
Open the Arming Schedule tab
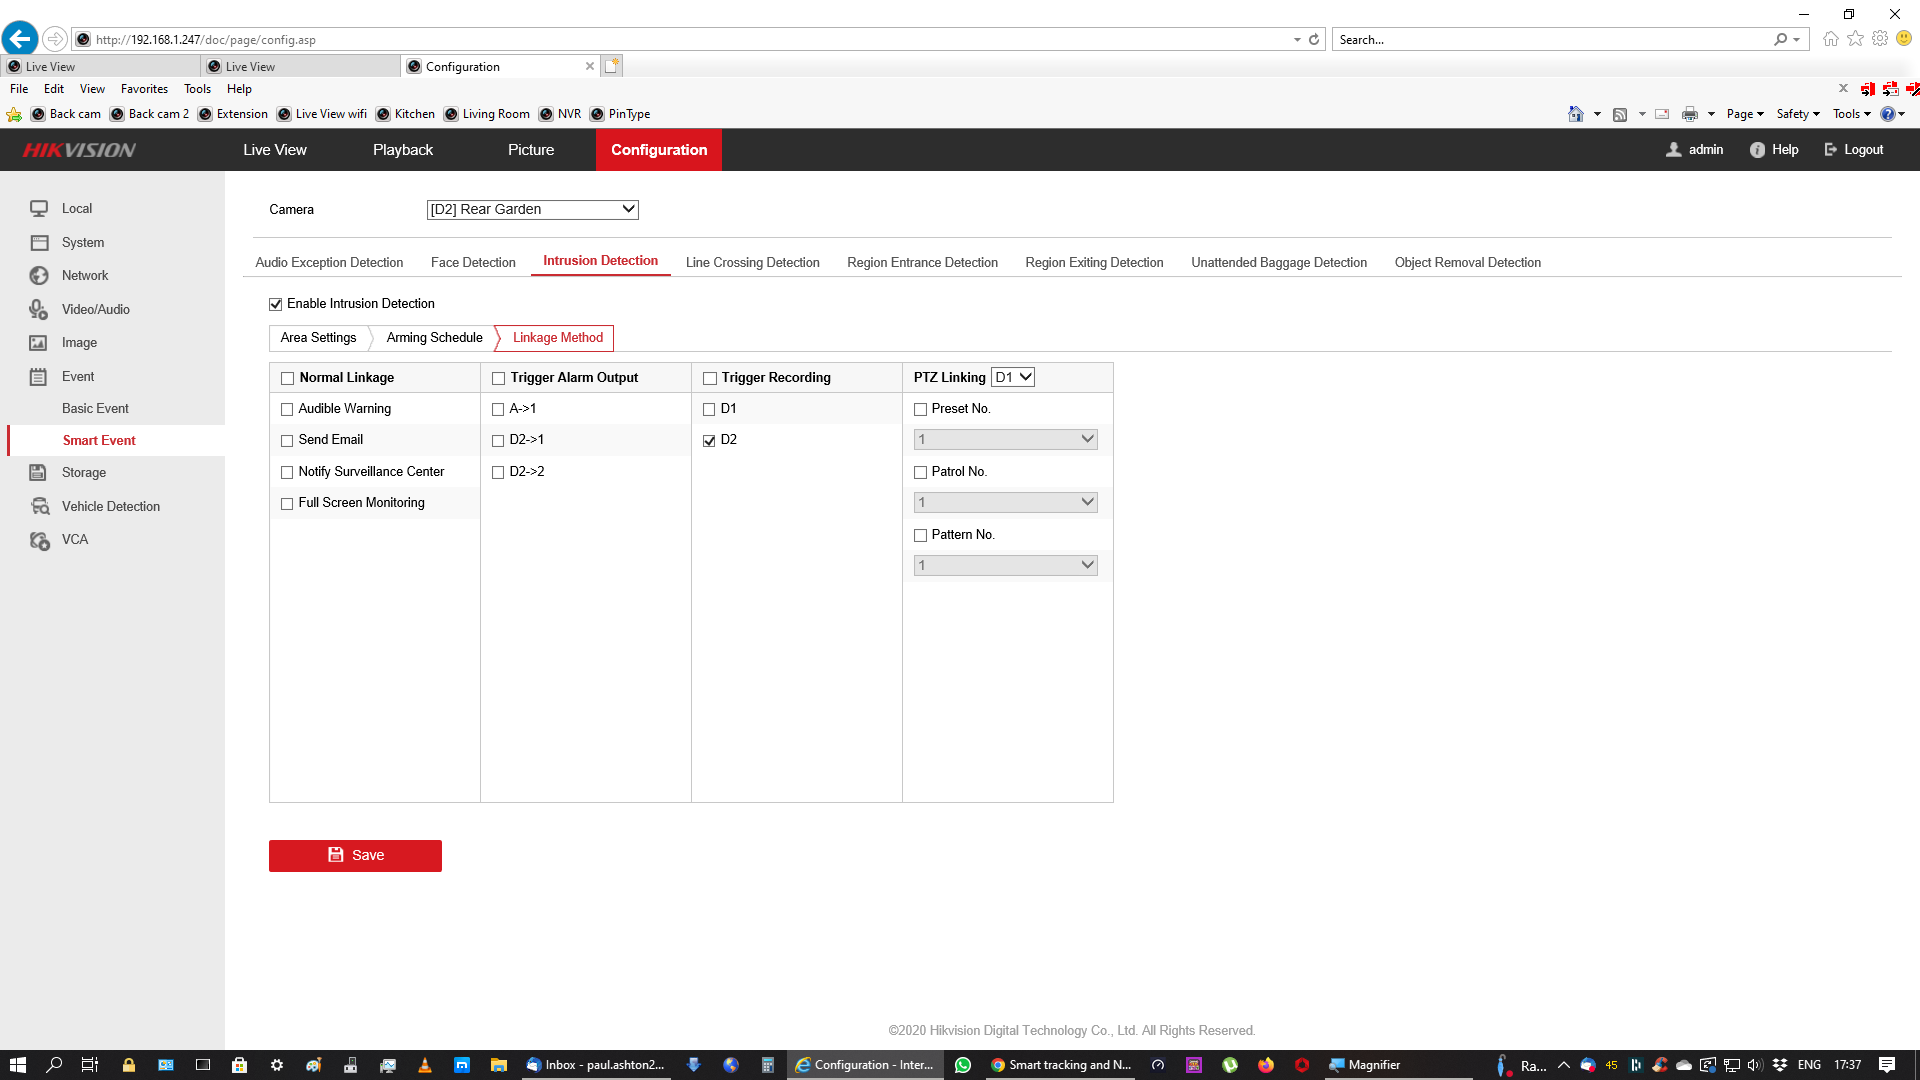pyautogui.click(x=434, y=338)
